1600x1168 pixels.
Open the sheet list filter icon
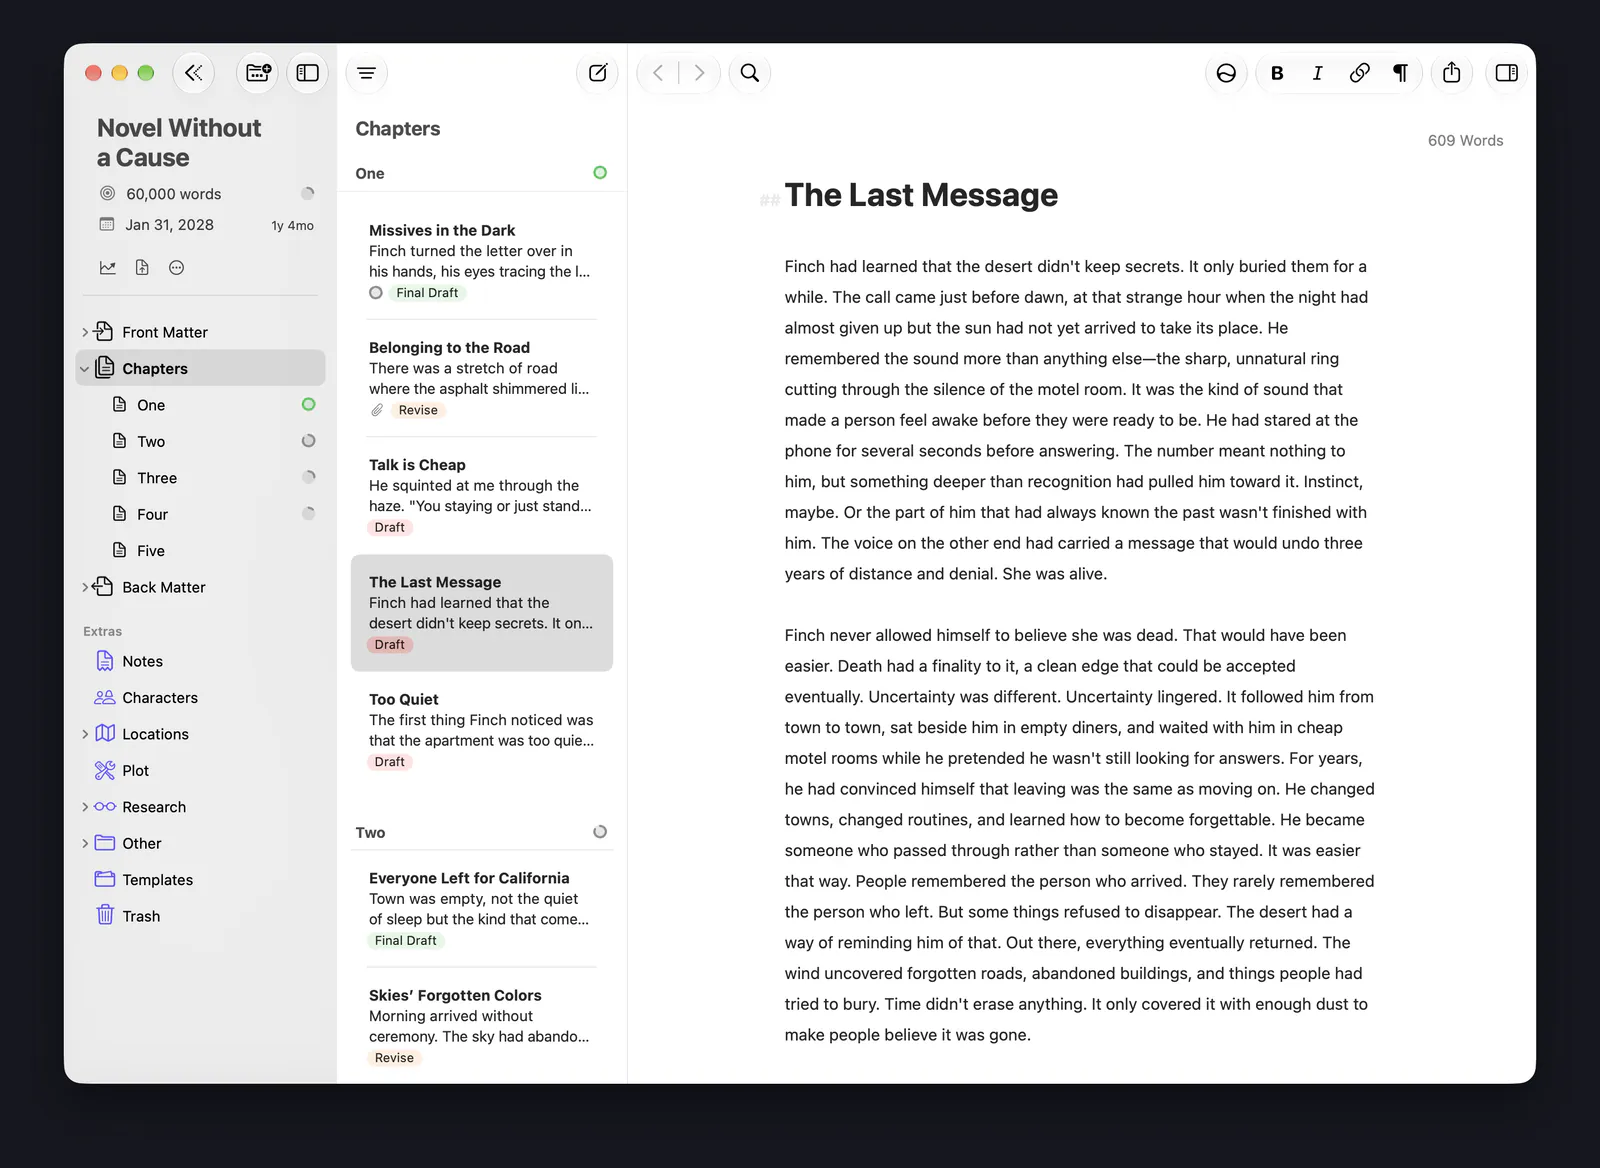click(367, 73)
